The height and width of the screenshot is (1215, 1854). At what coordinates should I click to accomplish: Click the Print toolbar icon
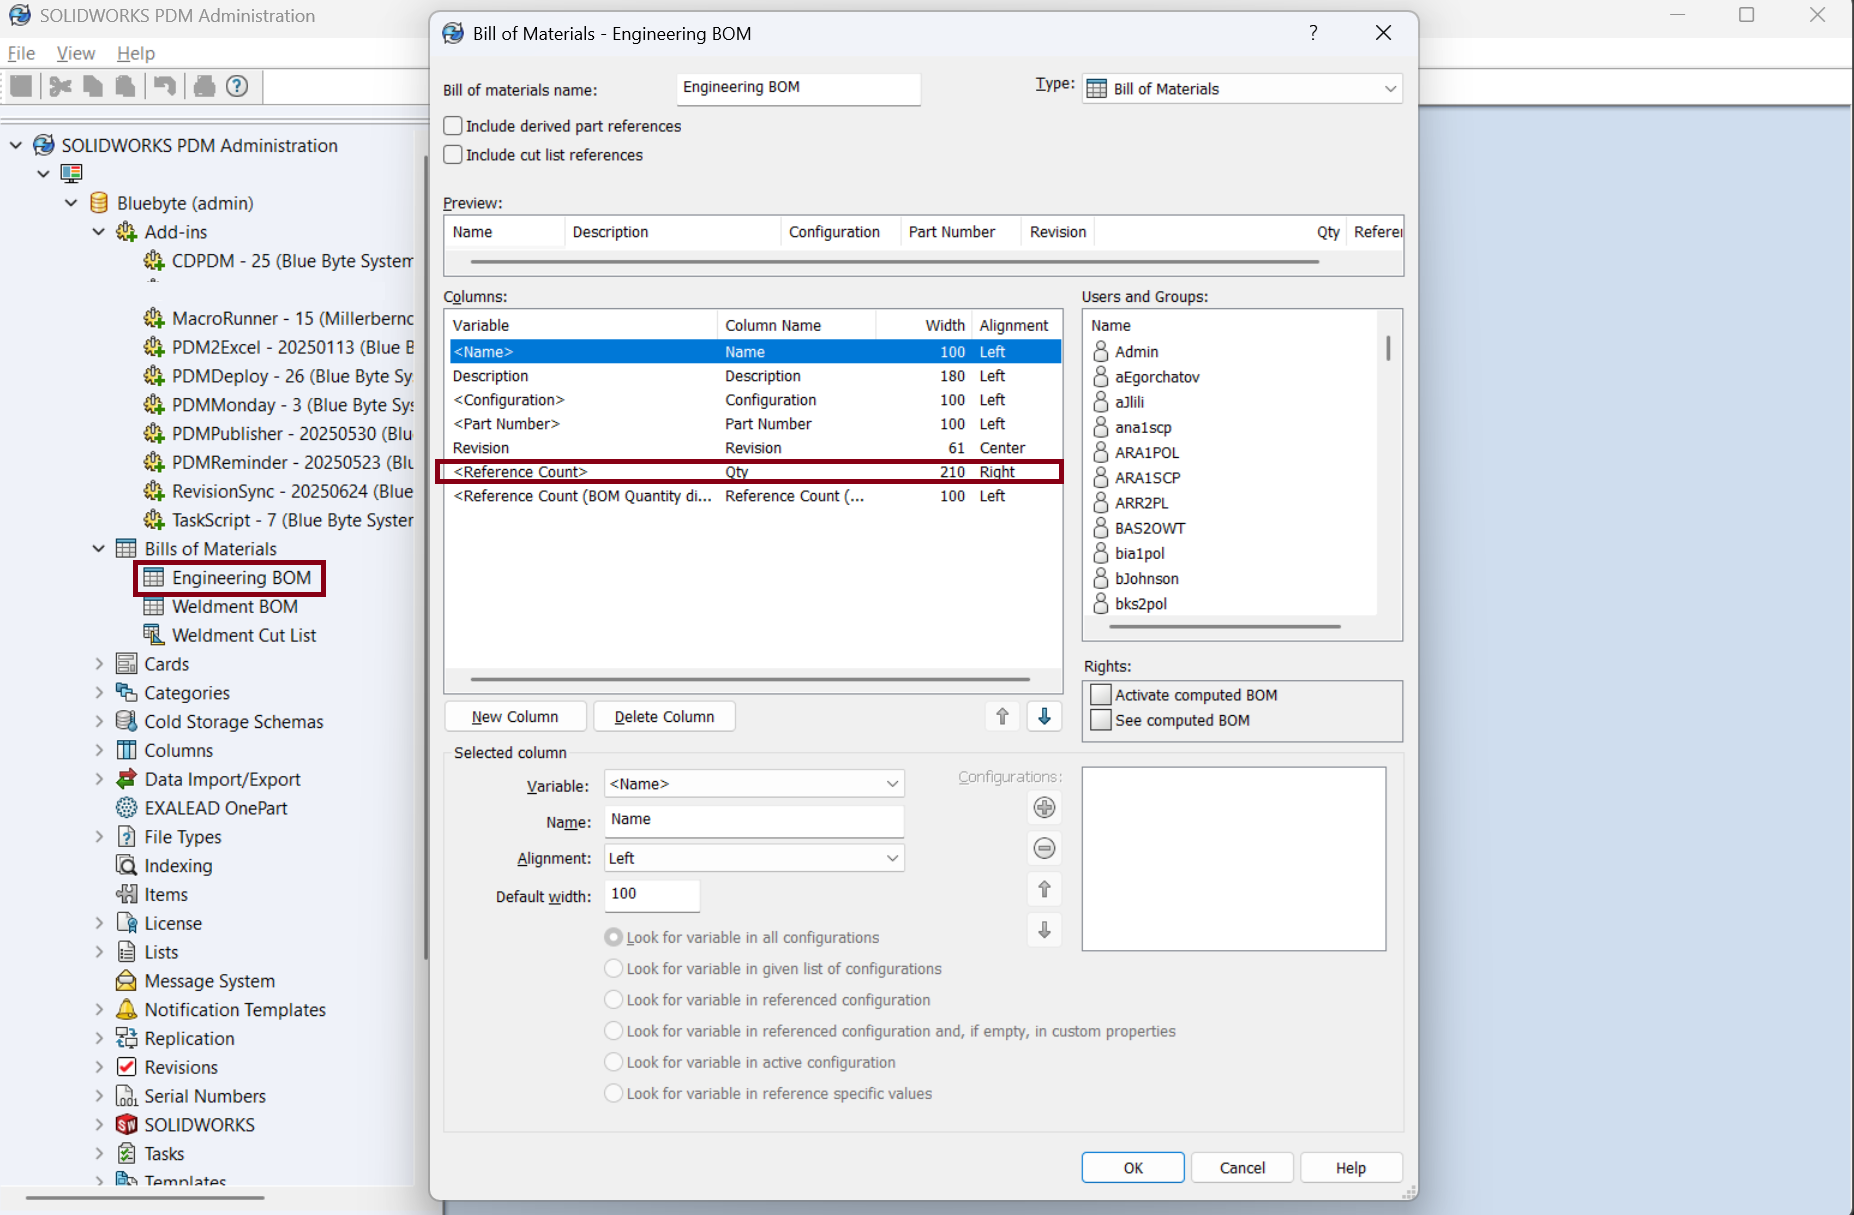click(x=205, y=87)
